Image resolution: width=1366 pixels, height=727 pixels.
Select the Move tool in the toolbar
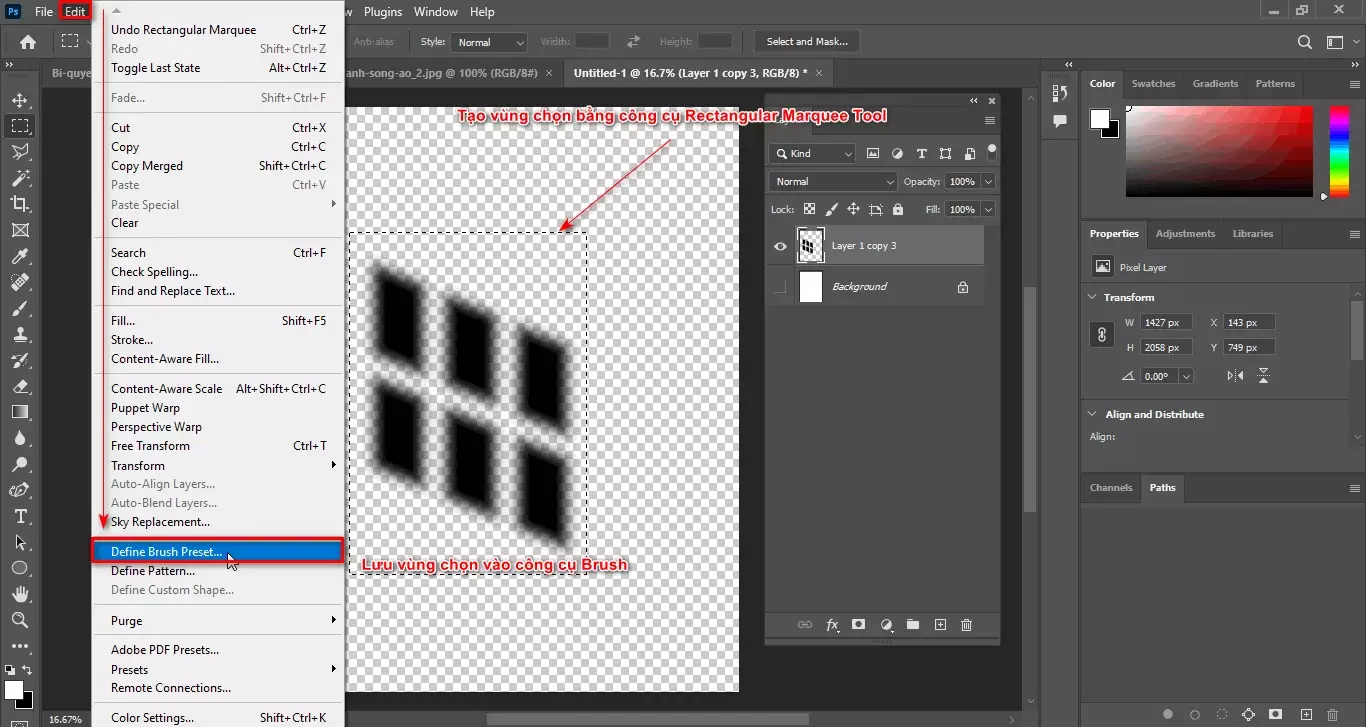point(20,99)
